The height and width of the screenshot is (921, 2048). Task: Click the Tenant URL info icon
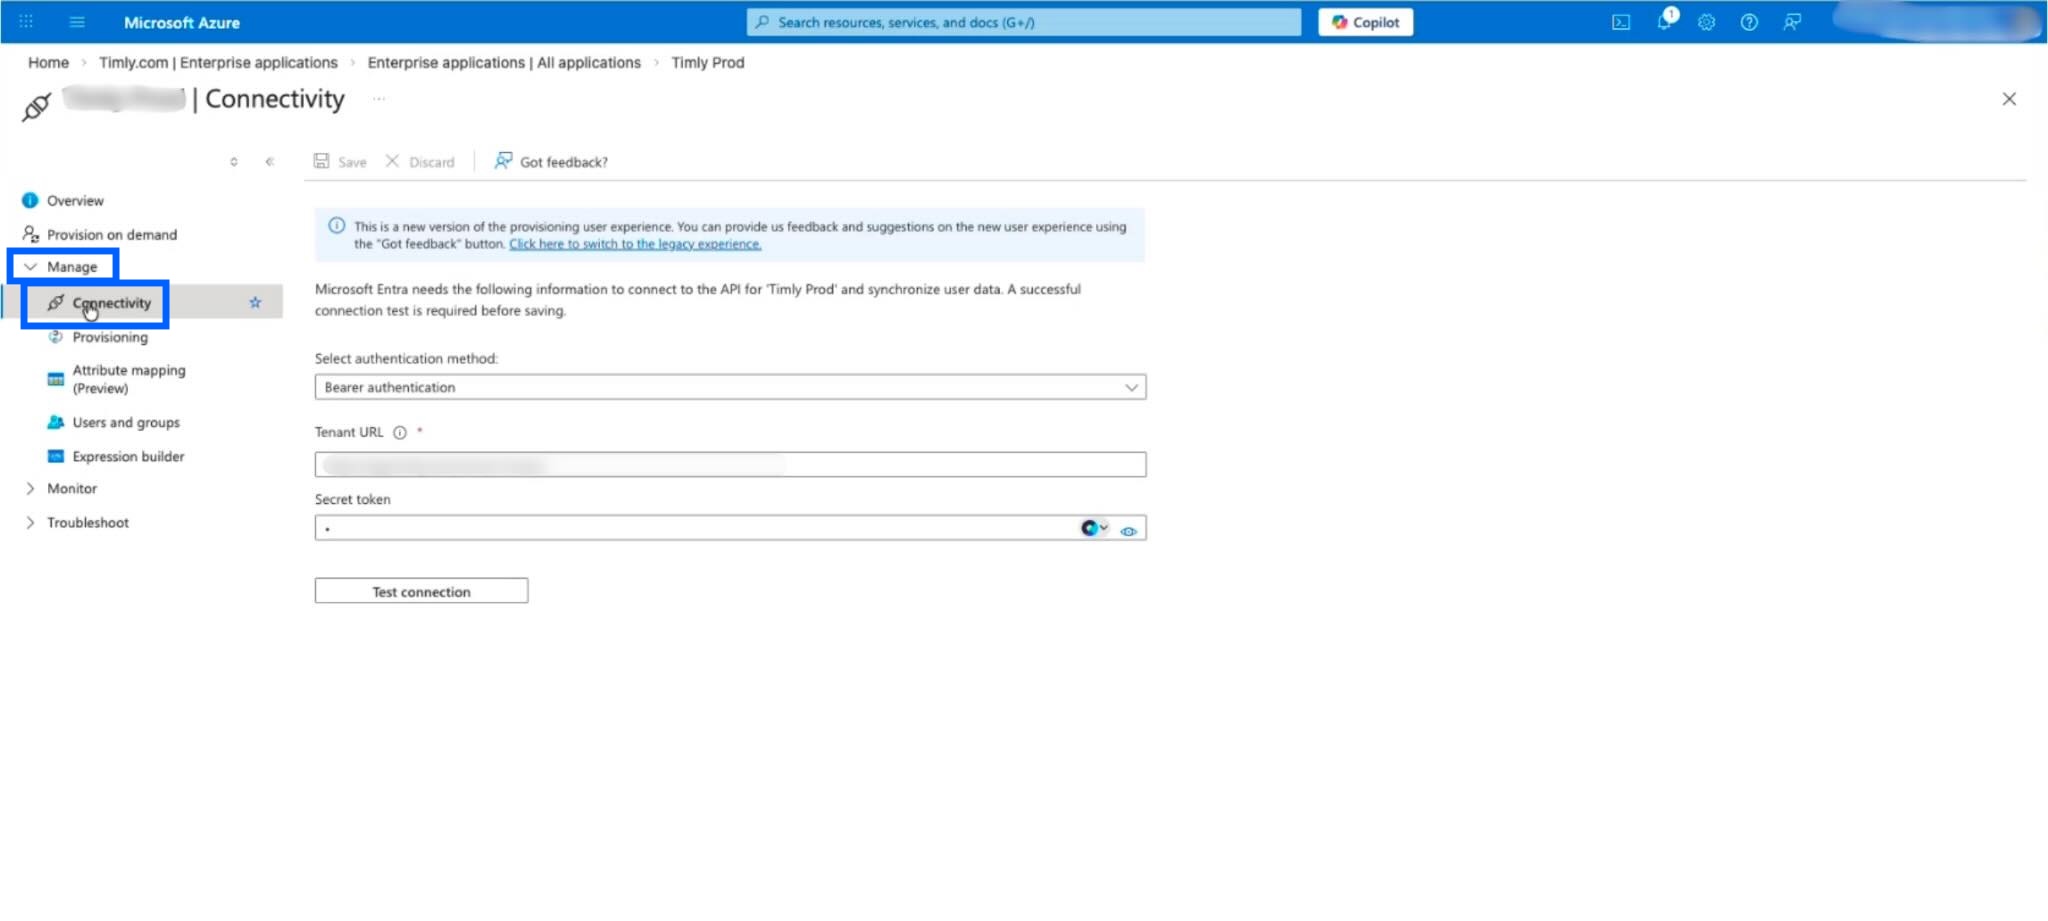pos(400,433)
